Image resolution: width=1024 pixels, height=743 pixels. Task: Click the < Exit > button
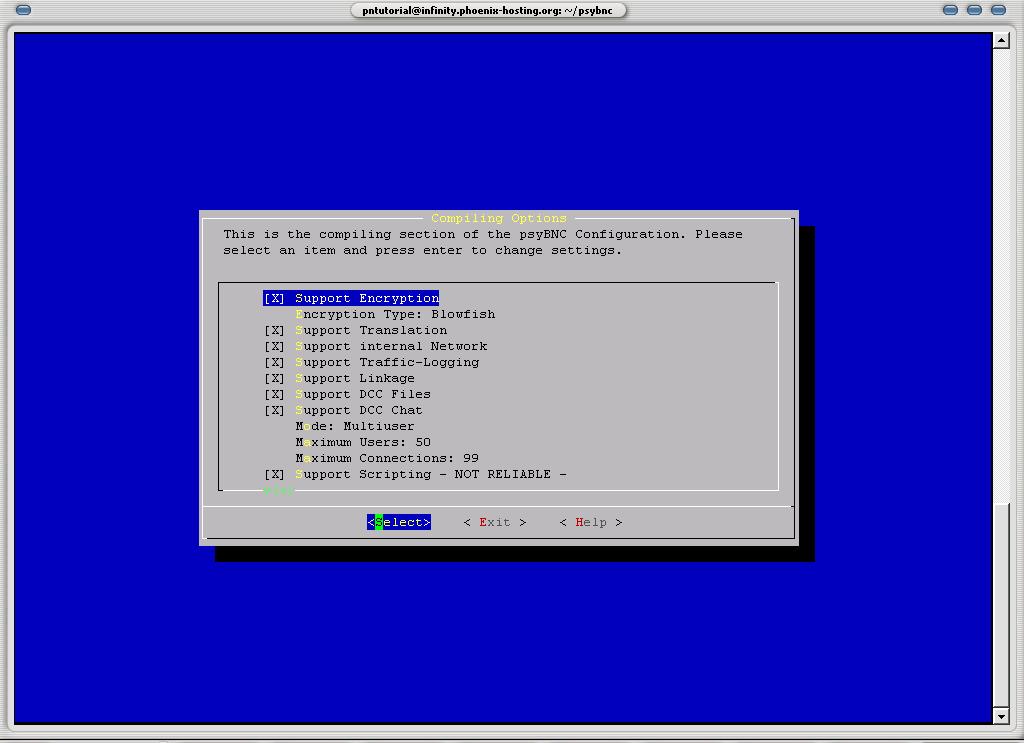[x=495, y=522]
